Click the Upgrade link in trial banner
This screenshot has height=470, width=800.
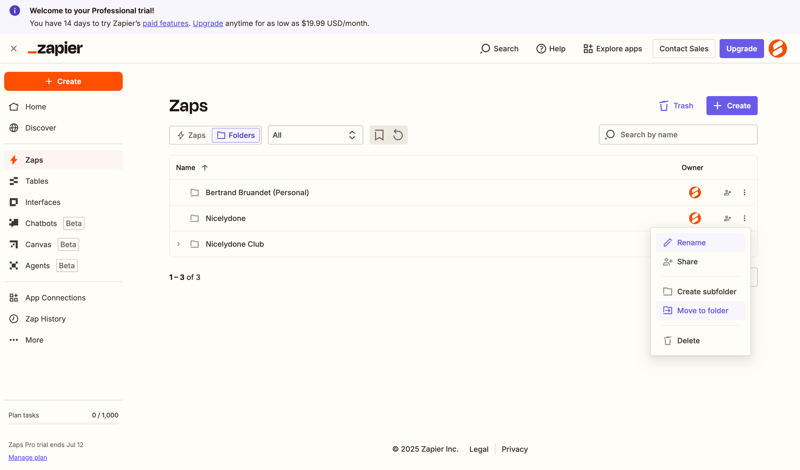[x=208, y=23]
